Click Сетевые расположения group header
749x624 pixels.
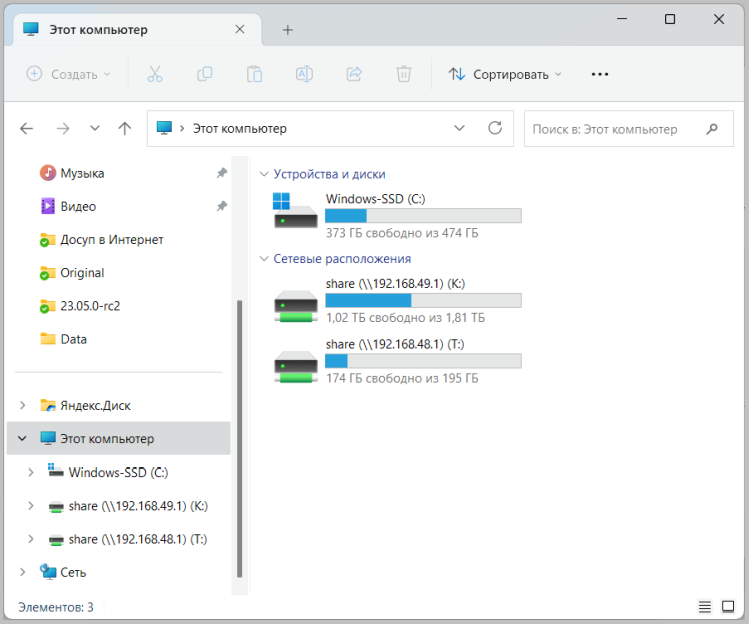(x=342, y=258)
